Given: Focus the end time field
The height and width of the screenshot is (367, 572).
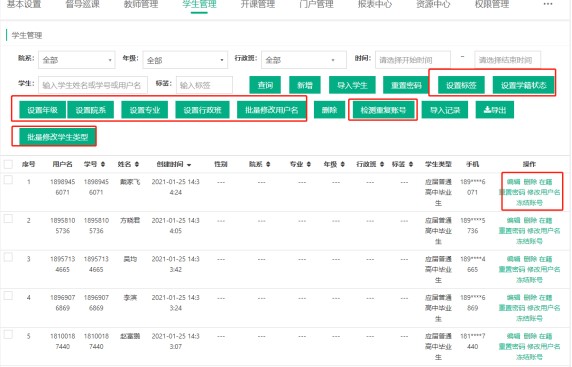Looking at the screenshot, I should pyautogui.click(x=507, y=60).
